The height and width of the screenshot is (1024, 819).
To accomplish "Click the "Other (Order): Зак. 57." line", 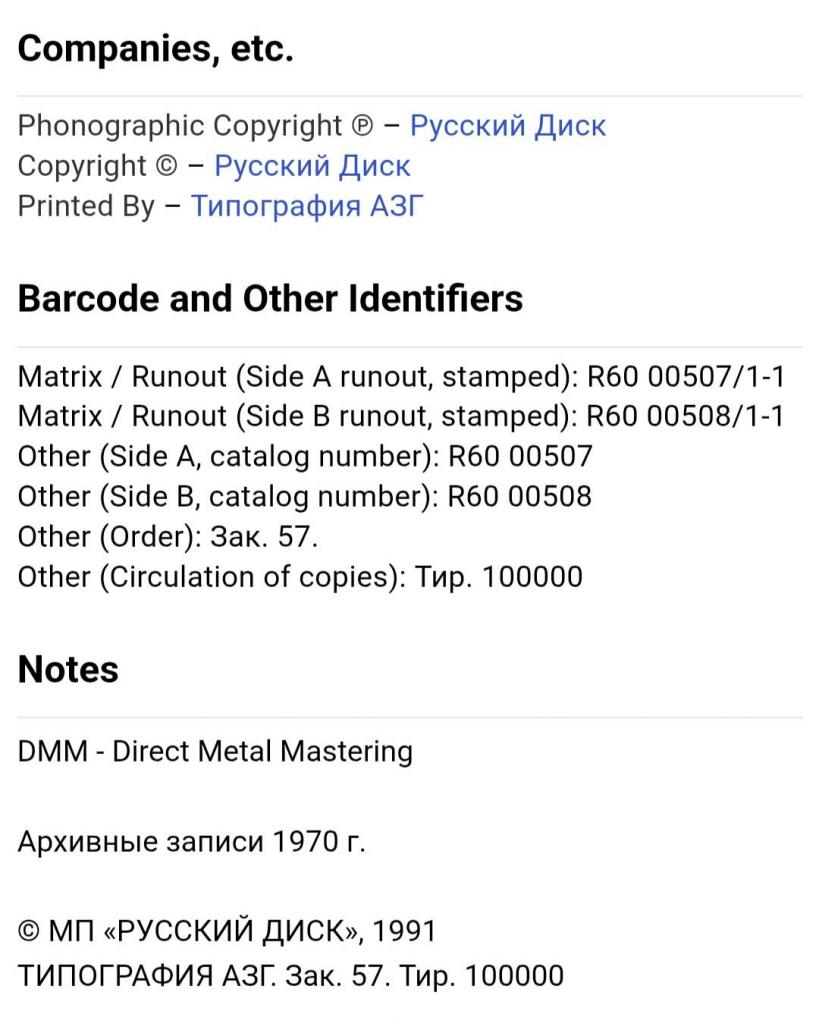I will (168, 537).
